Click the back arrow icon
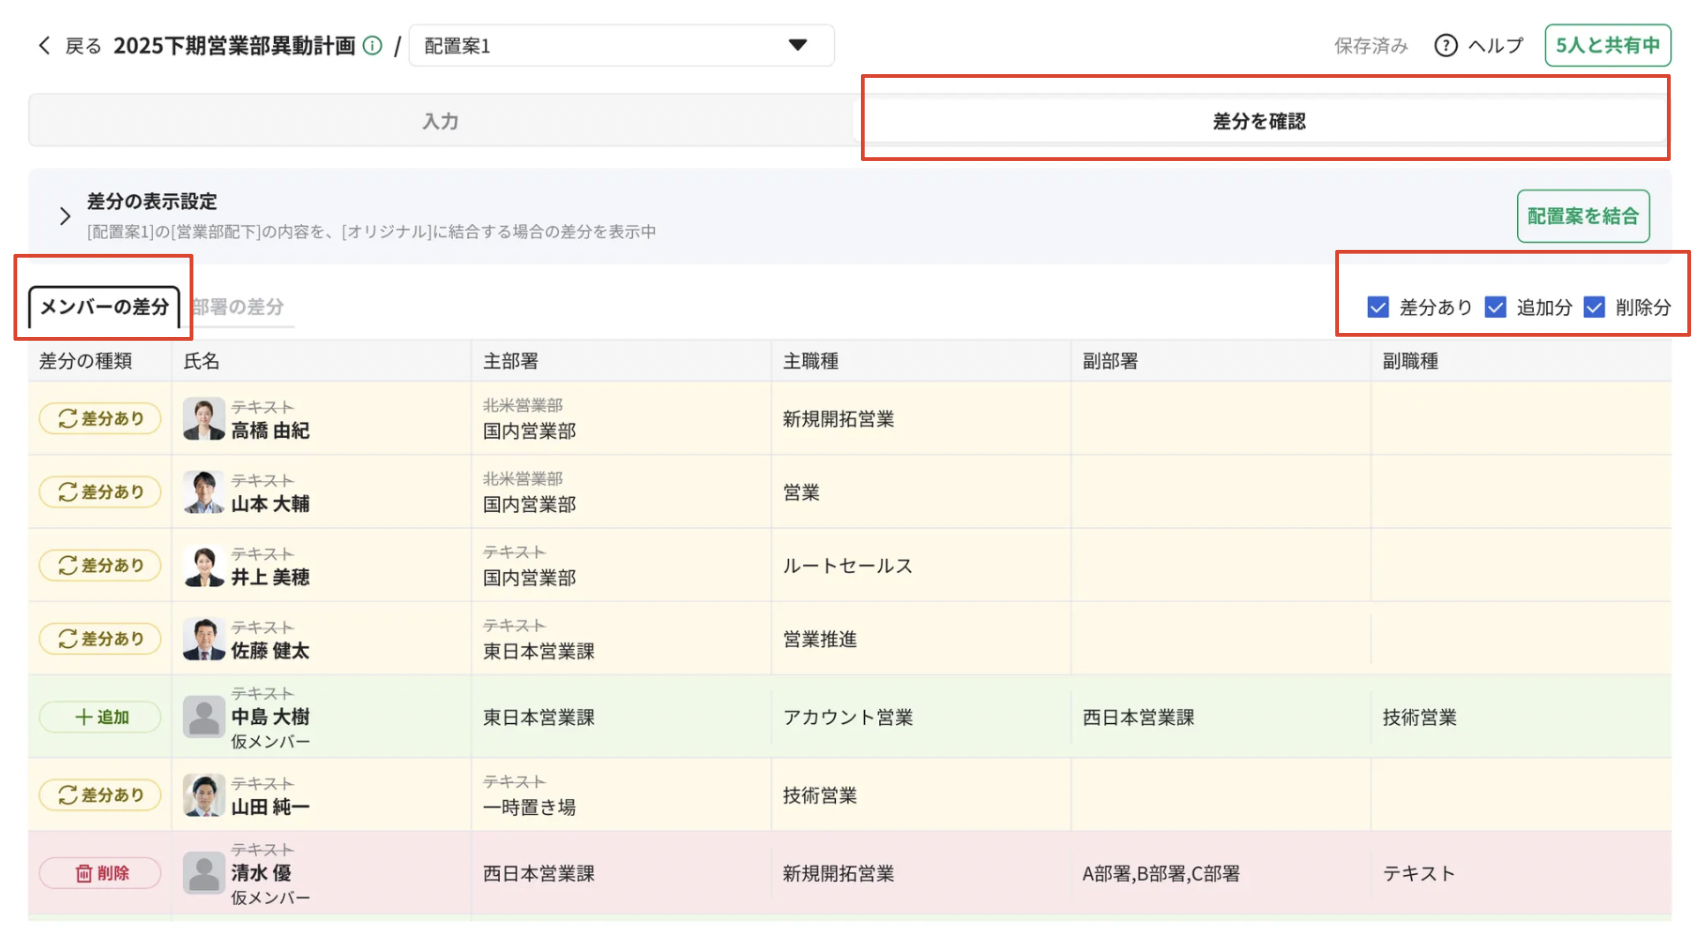Screen dimensions: 1700x936 (44, 46)
